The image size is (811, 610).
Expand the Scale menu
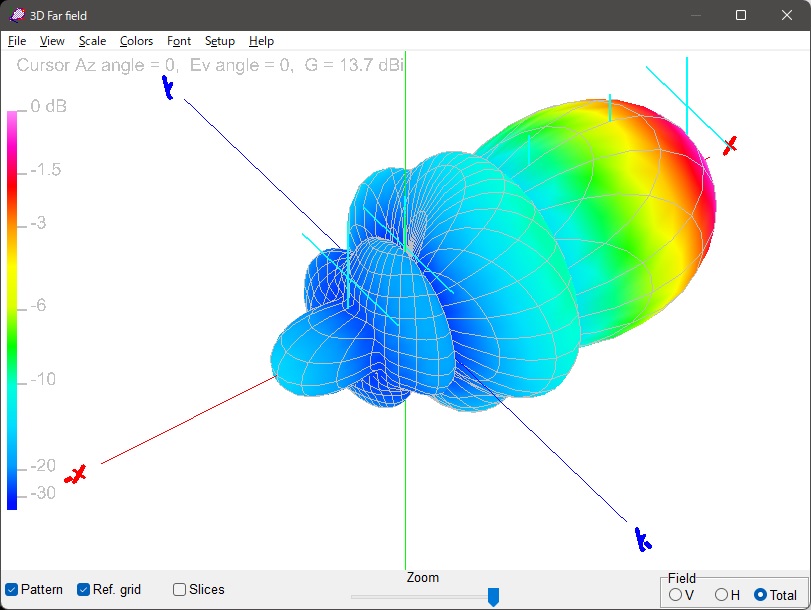(92, 41)
